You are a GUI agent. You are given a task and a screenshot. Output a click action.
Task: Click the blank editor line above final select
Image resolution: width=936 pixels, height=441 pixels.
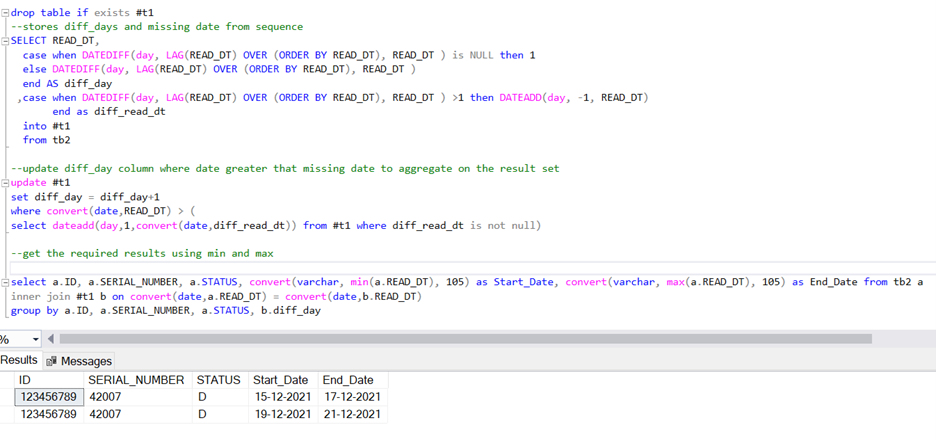473,268
